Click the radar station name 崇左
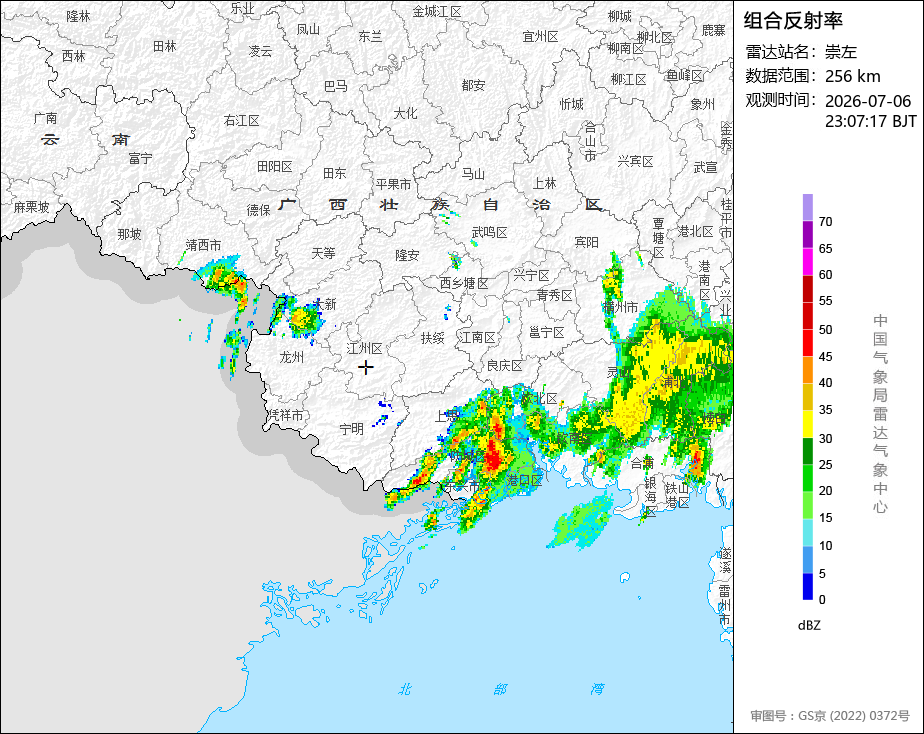The width and height of the screenshot is (924, 734). click(x=840, y=52)
